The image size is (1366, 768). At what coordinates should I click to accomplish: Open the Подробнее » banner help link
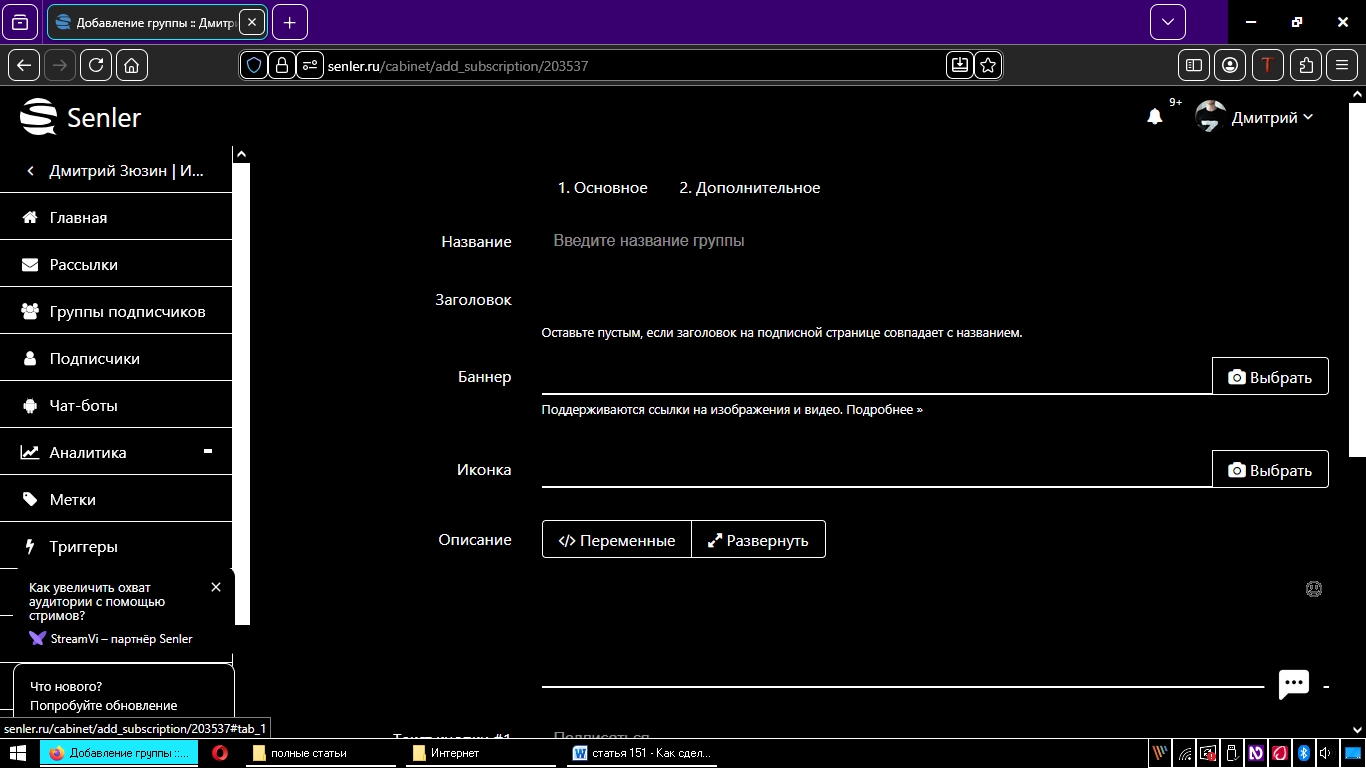tap(884, 410)
